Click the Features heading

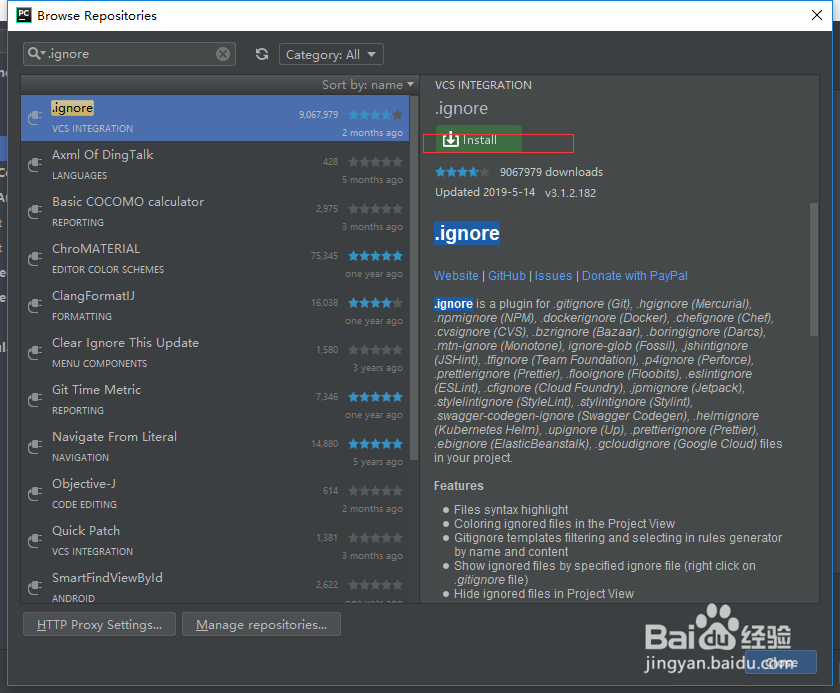click(x=459, y=486)
